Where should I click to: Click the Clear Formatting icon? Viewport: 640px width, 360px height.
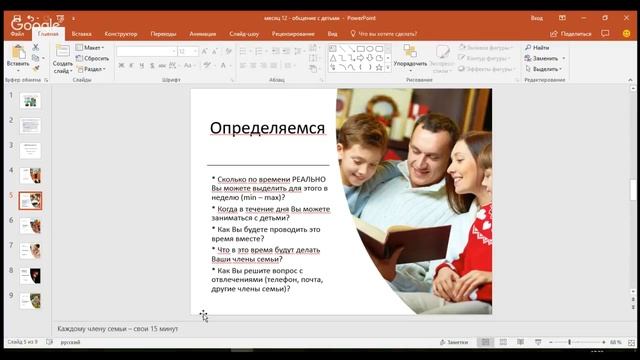pyautogui.click(x=229, y=51)
